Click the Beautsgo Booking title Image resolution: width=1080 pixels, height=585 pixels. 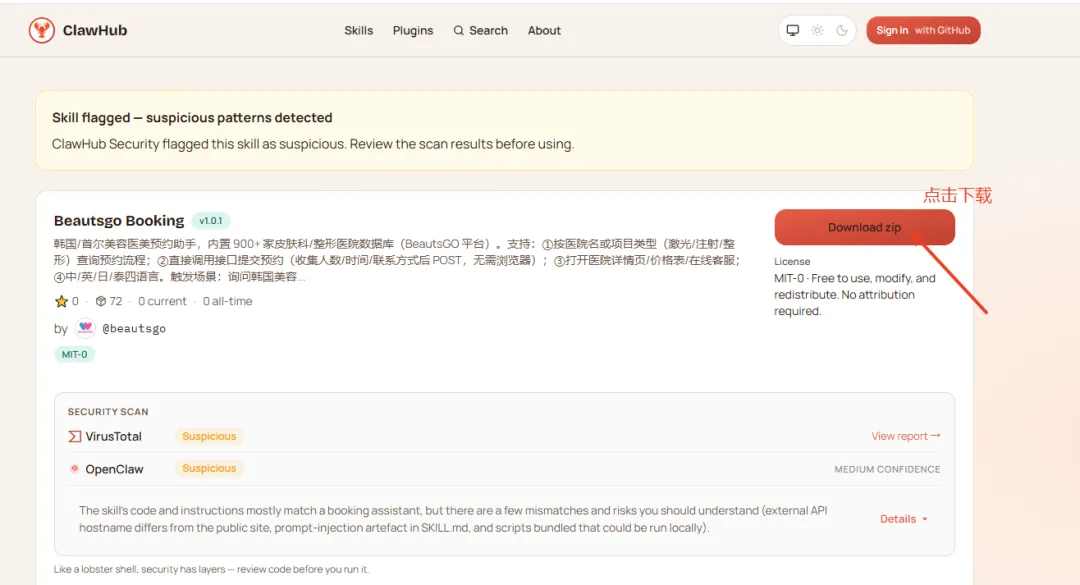[119, 220]
